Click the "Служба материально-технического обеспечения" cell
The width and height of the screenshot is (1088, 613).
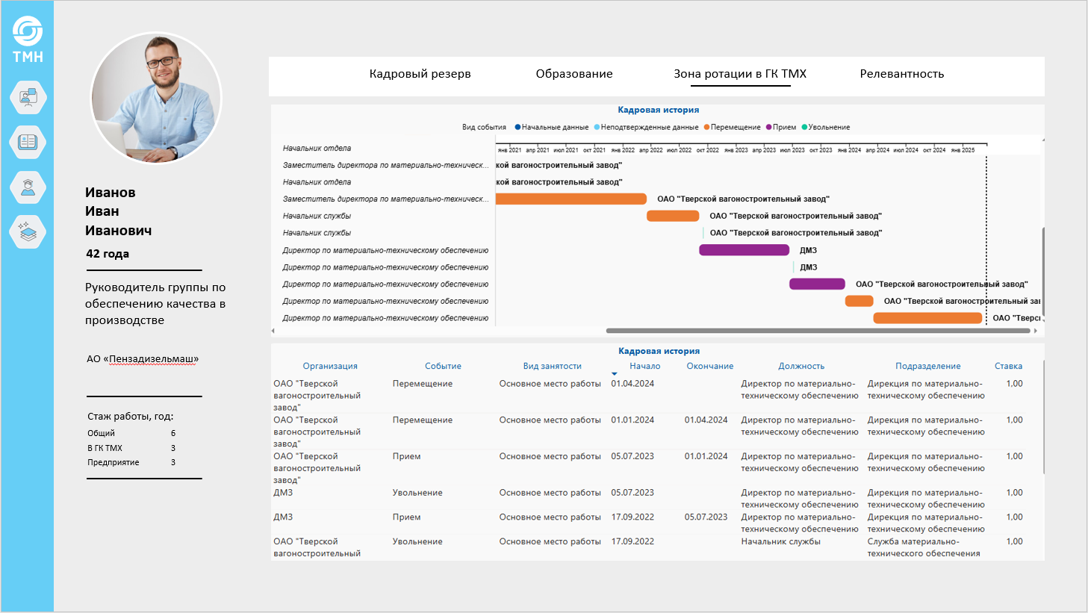[x=924, y=547]
